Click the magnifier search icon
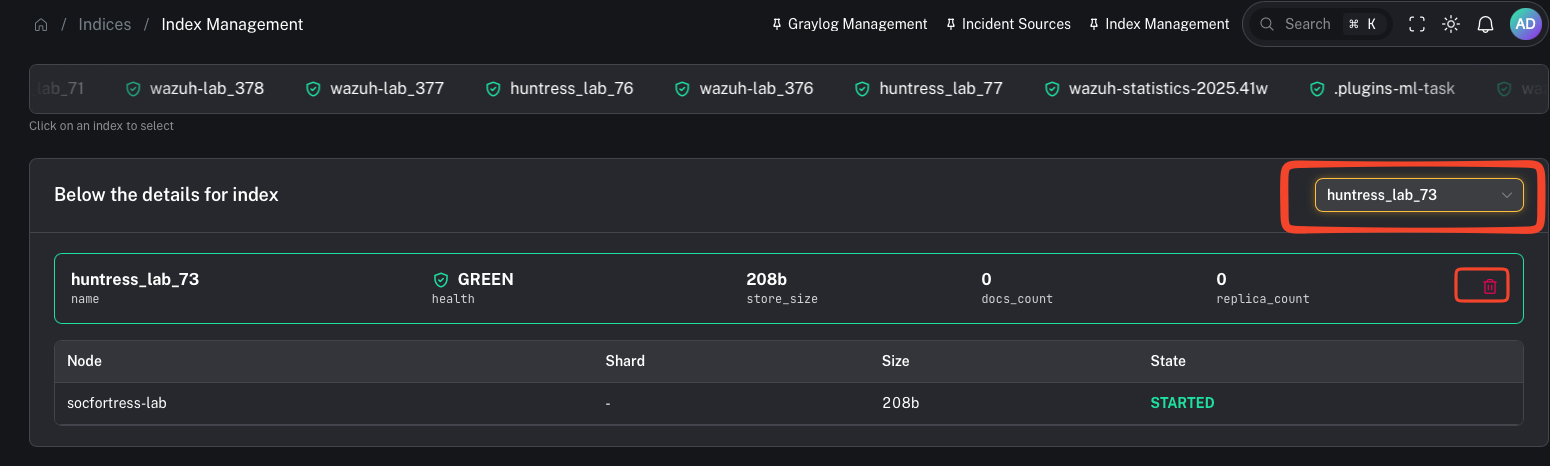The image size is (1550, 466). [1267, 24]
